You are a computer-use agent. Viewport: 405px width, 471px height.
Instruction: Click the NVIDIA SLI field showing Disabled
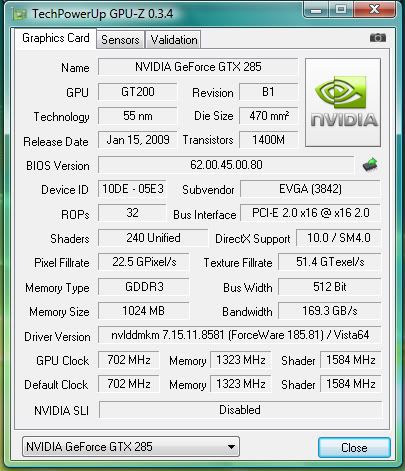(240, 410)
